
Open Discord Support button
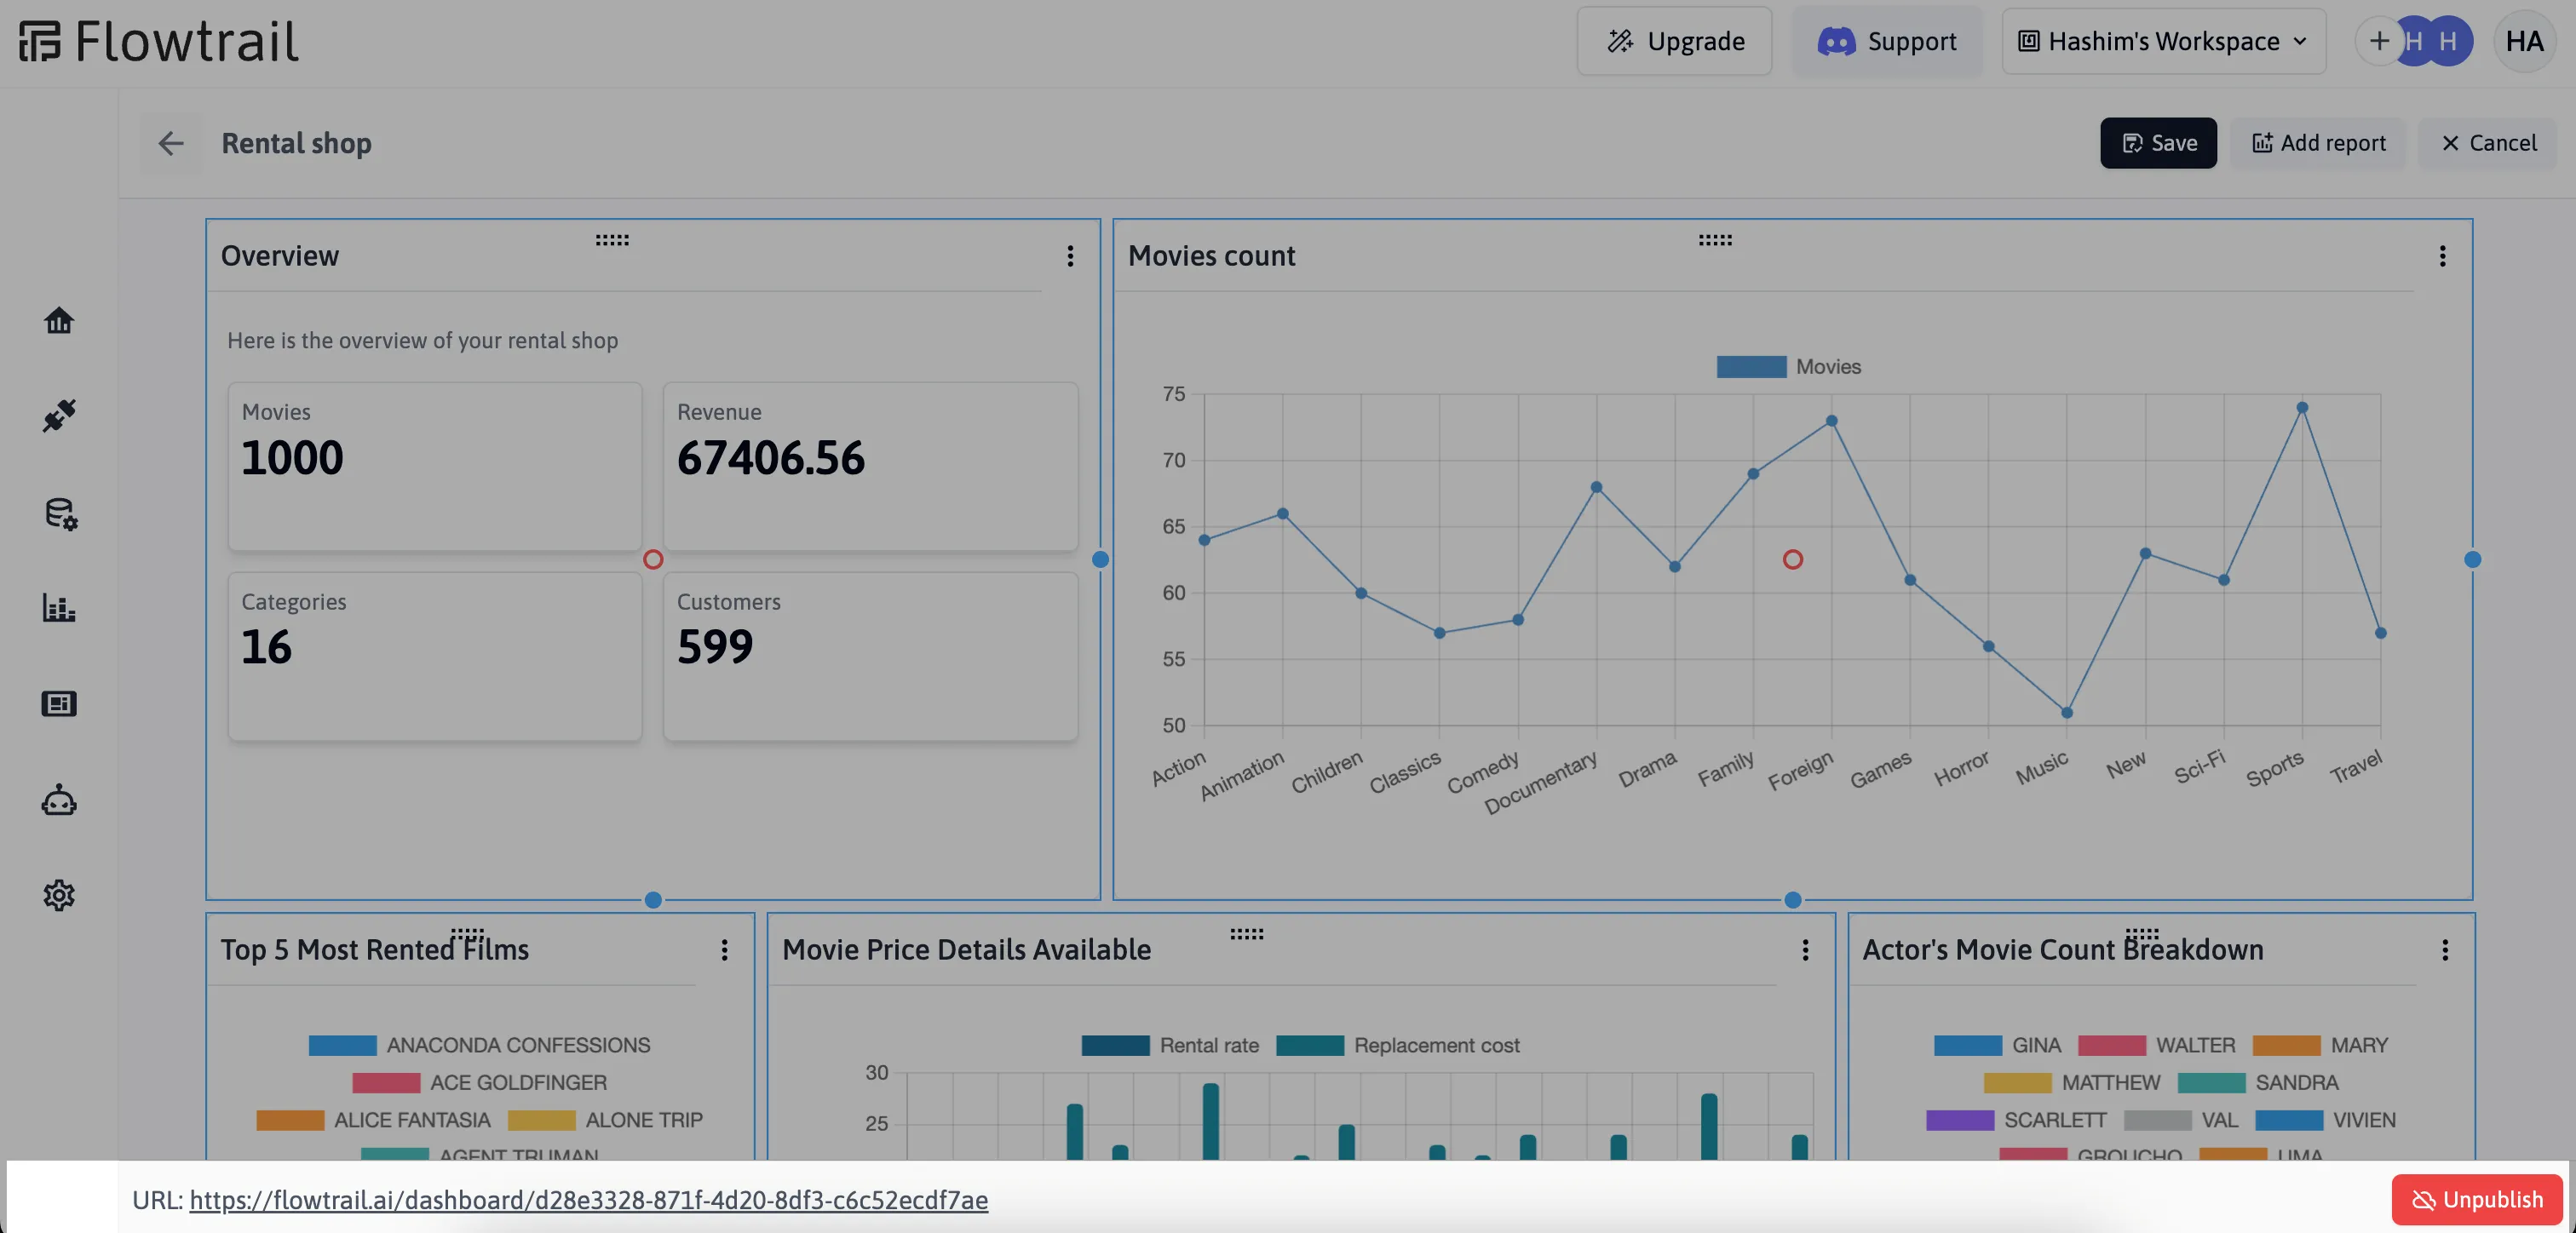(x=1886, y=41)
